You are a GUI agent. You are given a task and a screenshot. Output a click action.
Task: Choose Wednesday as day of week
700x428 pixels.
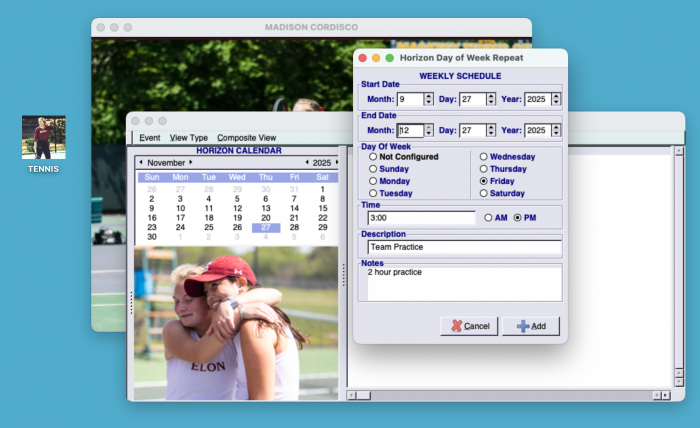click(x=484, y=157)
